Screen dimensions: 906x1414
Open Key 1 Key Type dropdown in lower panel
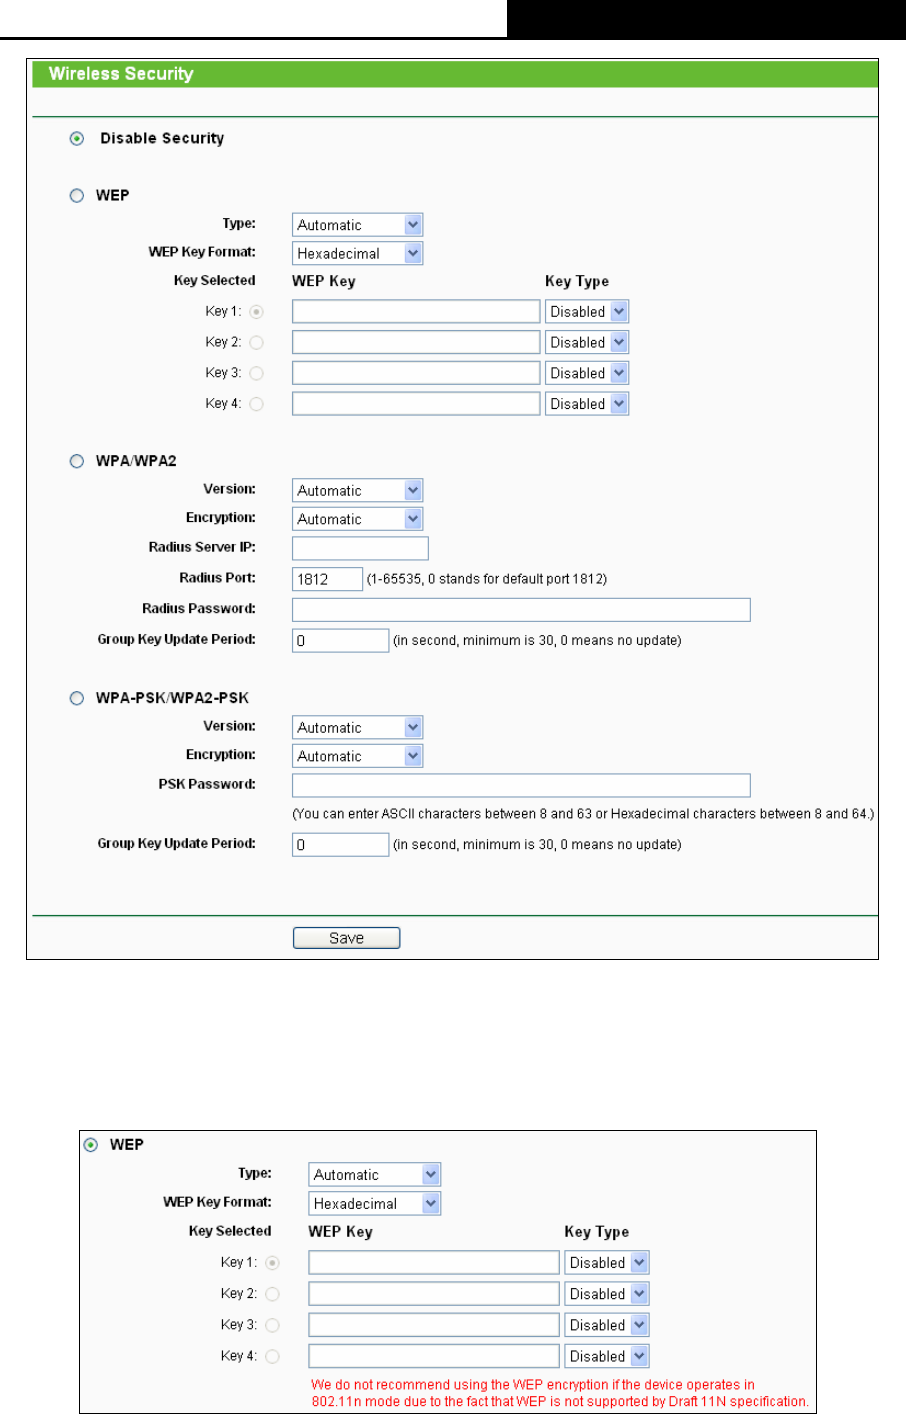coord(607,1263)
